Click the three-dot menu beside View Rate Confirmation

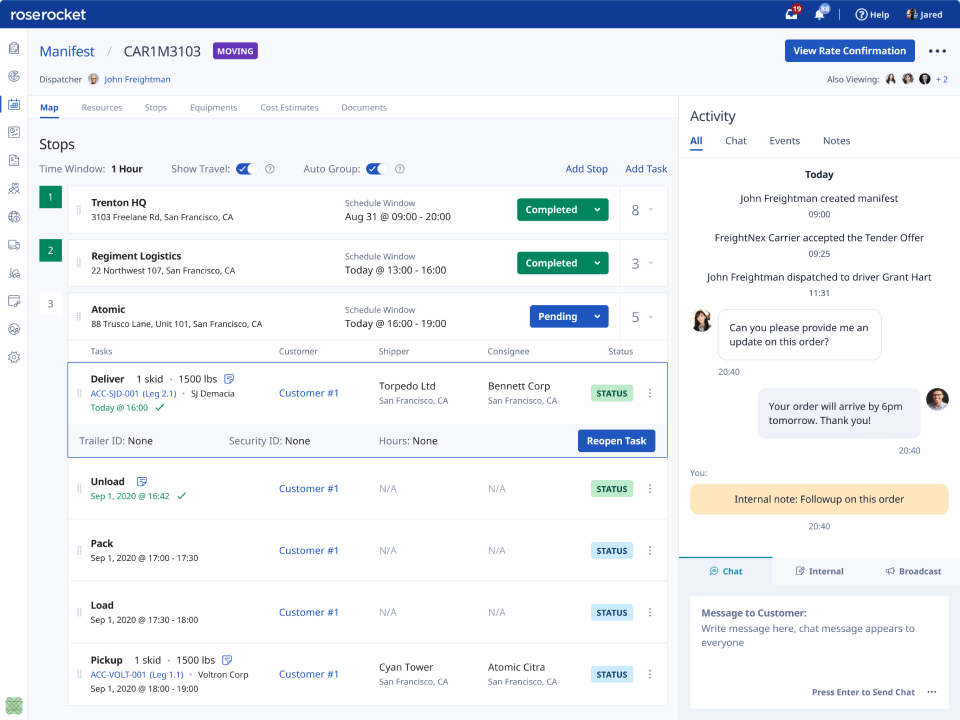pyautogui.click(x=936, y=50)
